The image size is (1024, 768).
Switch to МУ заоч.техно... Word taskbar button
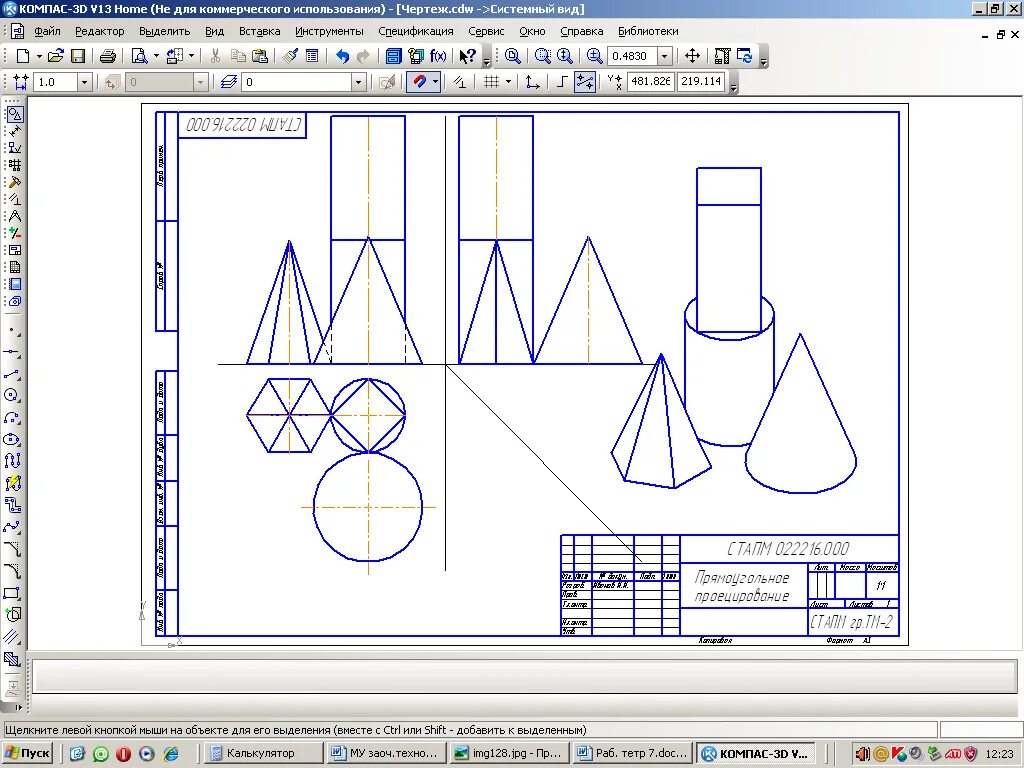[386, 753]
